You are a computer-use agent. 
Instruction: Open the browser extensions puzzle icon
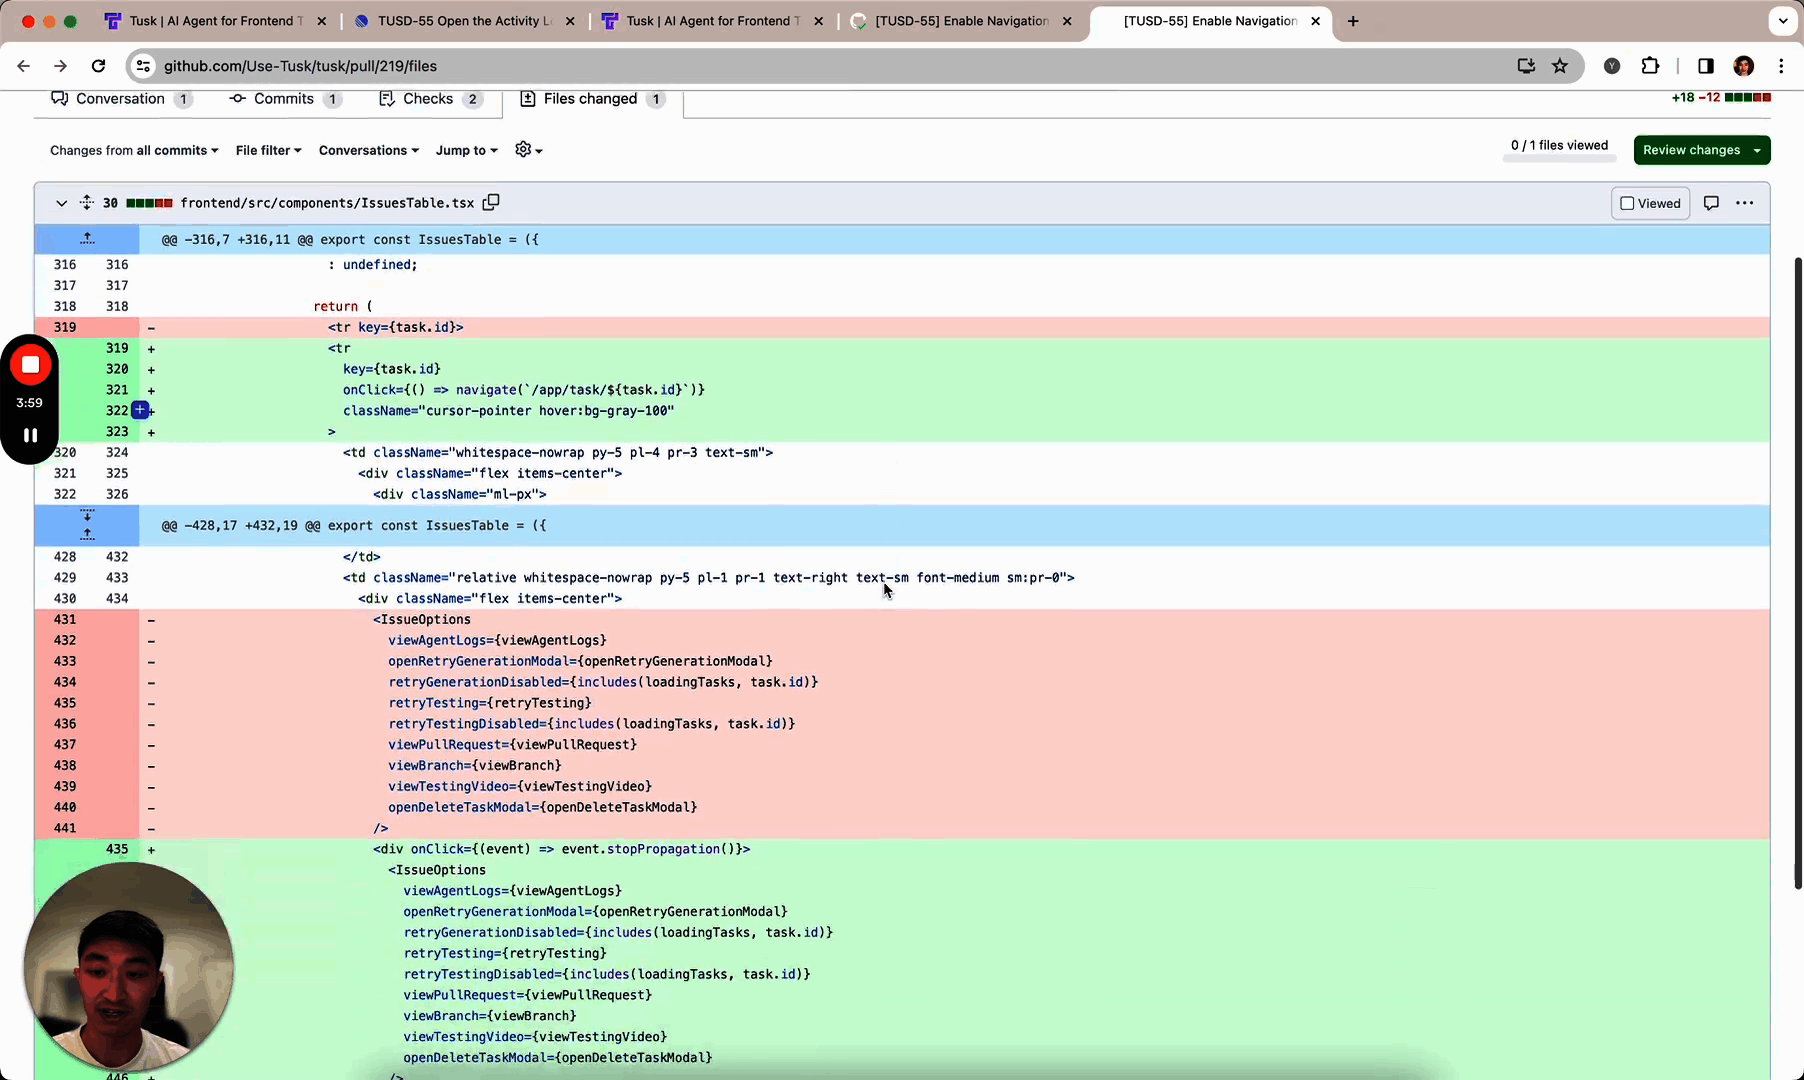coord(1650,66)
